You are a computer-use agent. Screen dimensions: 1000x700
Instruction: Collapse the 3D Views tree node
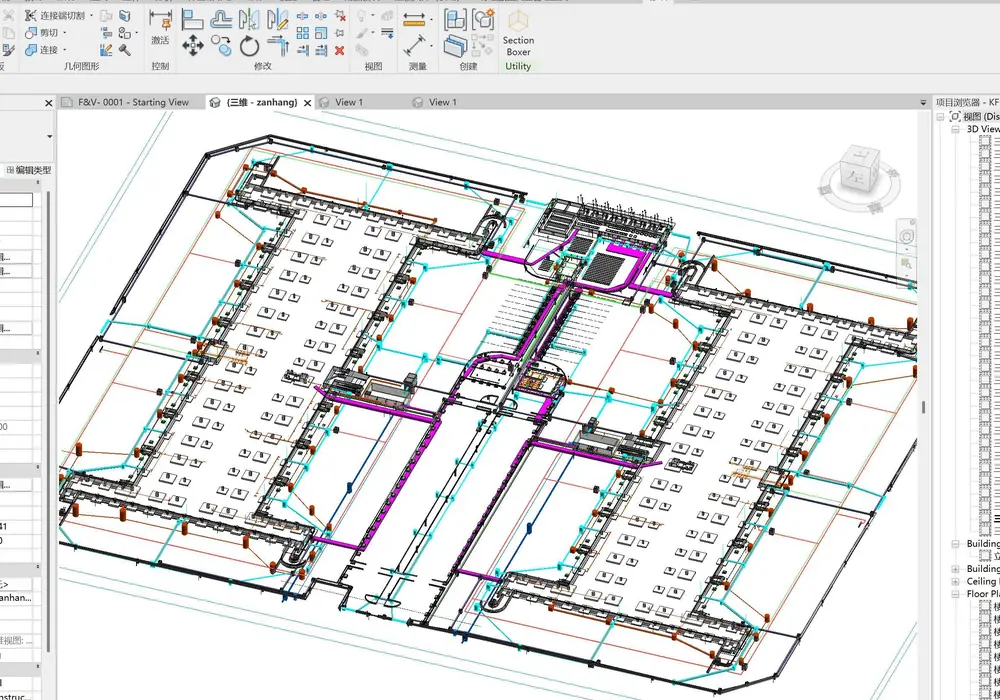tap(955, 129)
